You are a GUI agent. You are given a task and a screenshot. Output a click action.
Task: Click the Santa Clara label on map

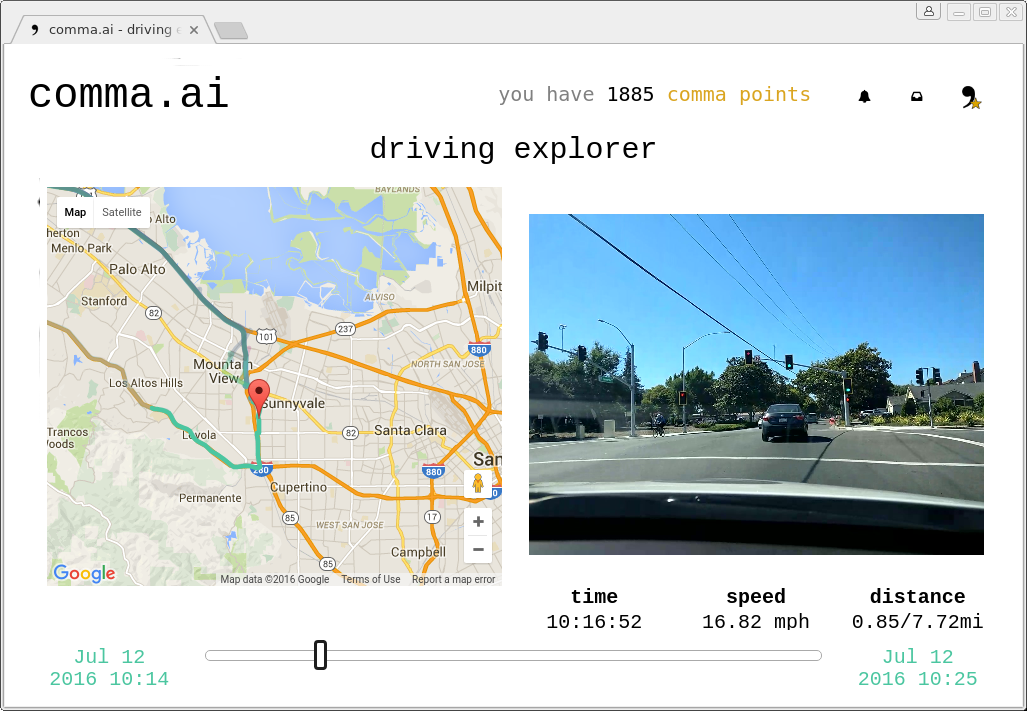410,430
